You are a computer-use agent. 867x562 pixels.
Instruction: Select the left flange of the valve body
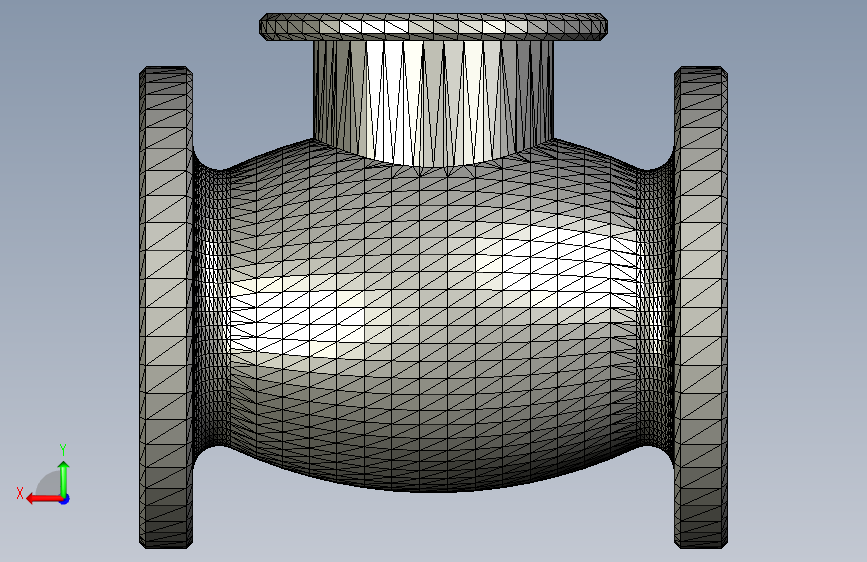coord(166,308)
